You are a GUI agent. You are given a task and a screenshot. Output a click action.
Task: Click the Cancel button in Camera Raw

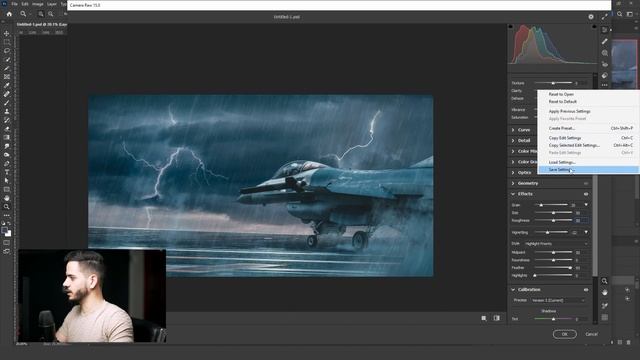point(591,334)
